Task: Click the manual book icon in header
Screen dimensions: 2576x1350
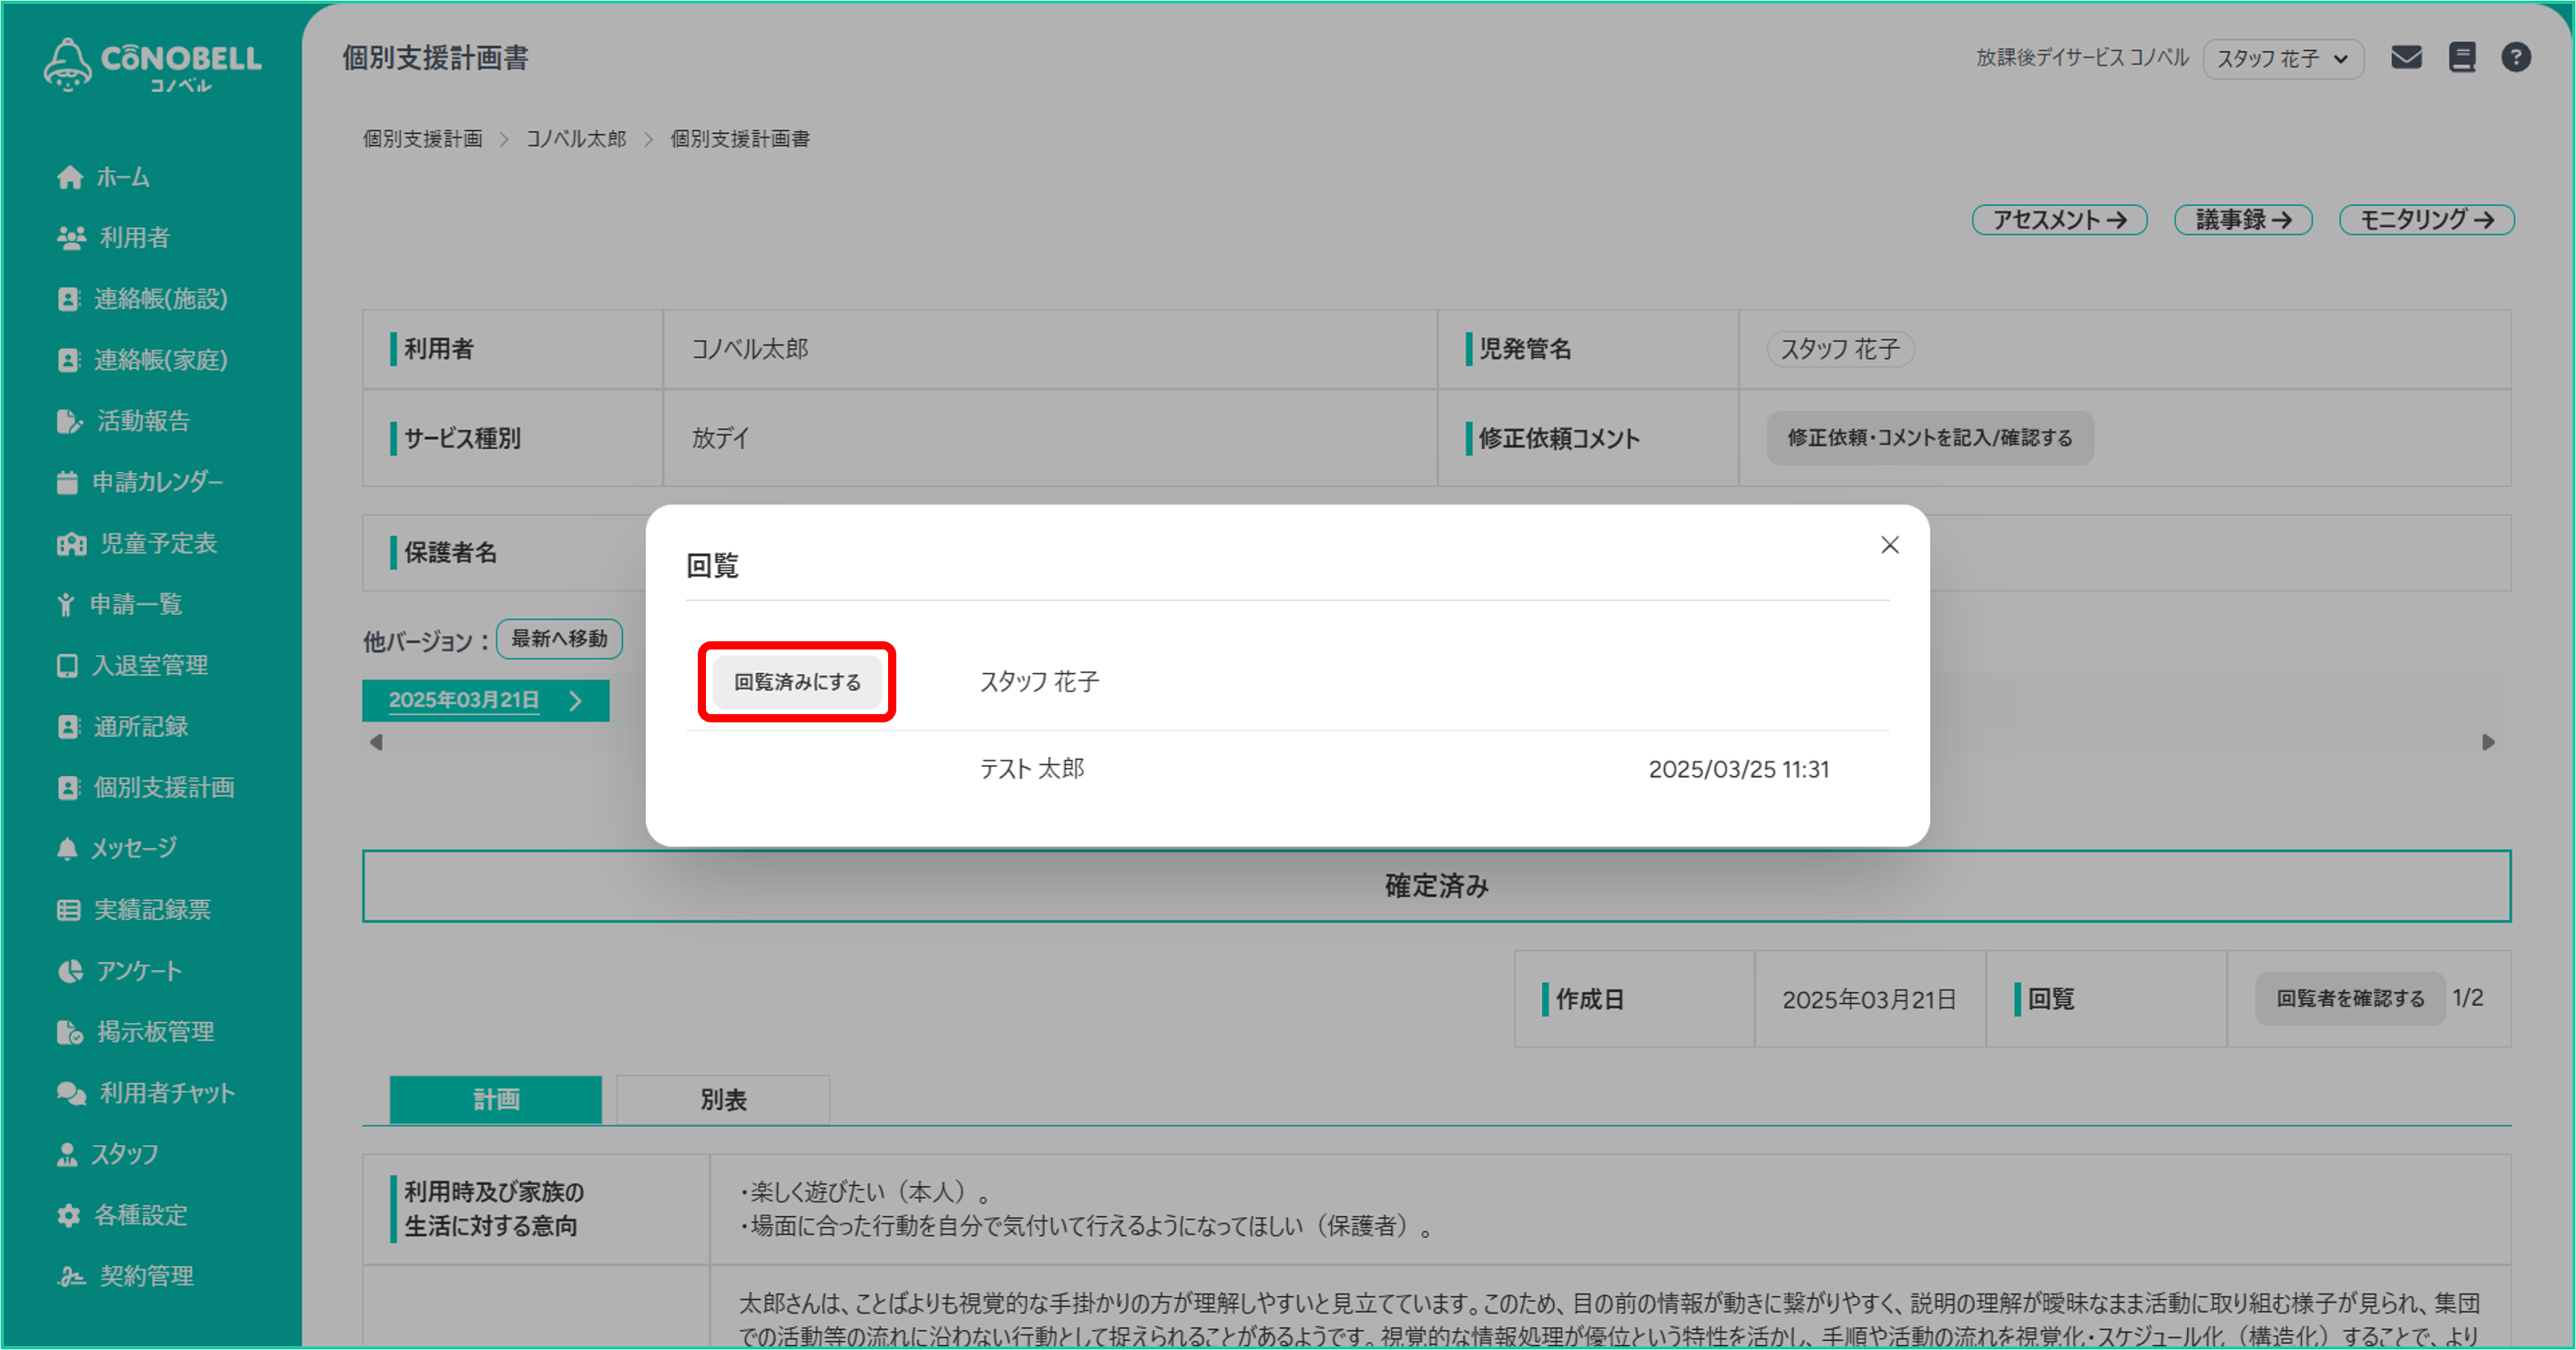Action: 2462,57
